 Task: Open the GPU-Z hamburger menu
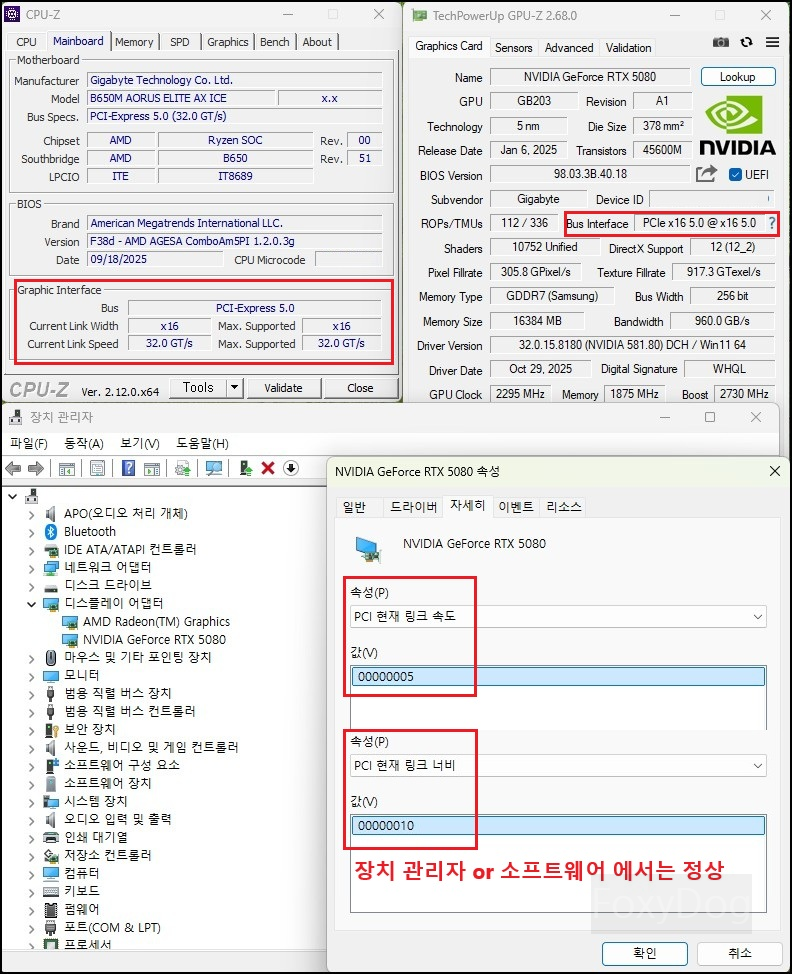[x=772, y=42]
